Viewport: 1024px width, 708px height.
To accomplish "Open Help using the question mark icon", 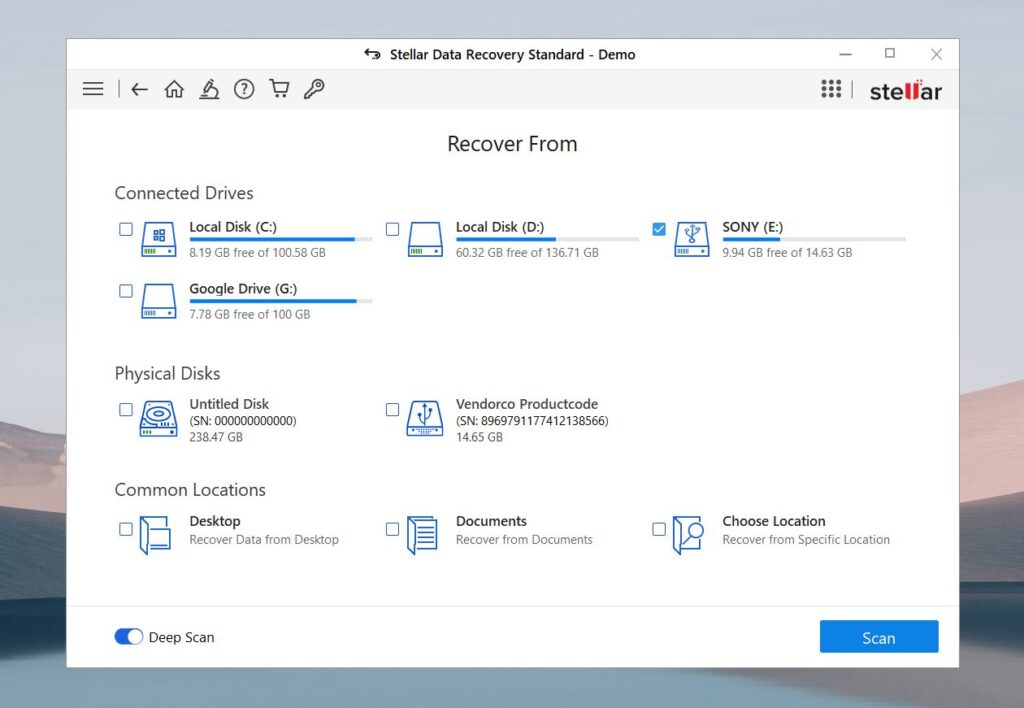I will (x=244, y=89).
